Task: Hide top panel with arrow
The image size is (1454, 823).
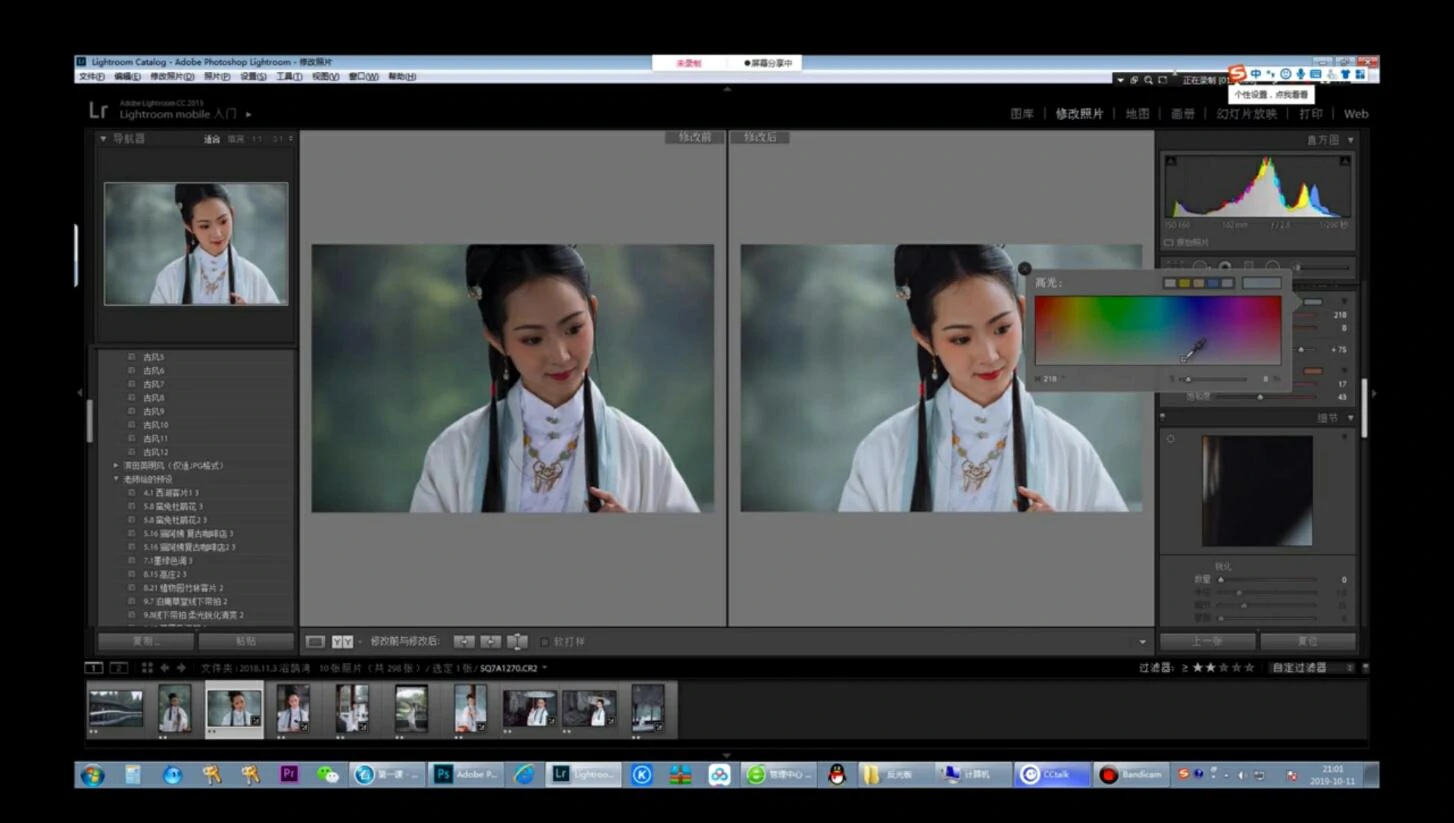Action: (727, 90)
